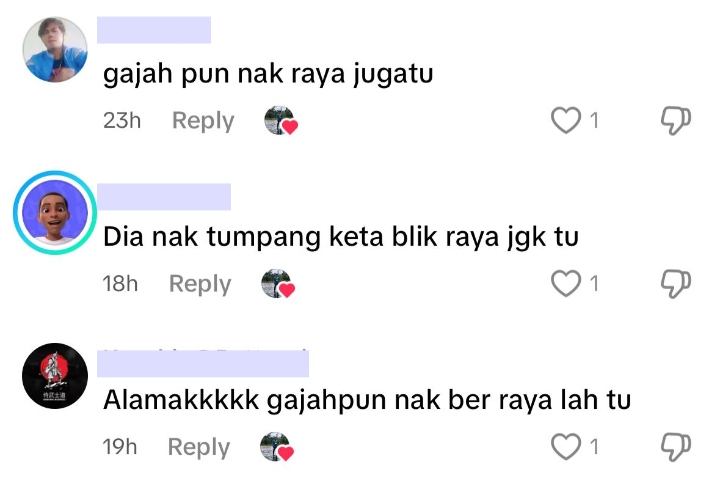Dislike the comment "gajah pun nak raya jugatu"
Screen dimensions: 720x478
675,121
